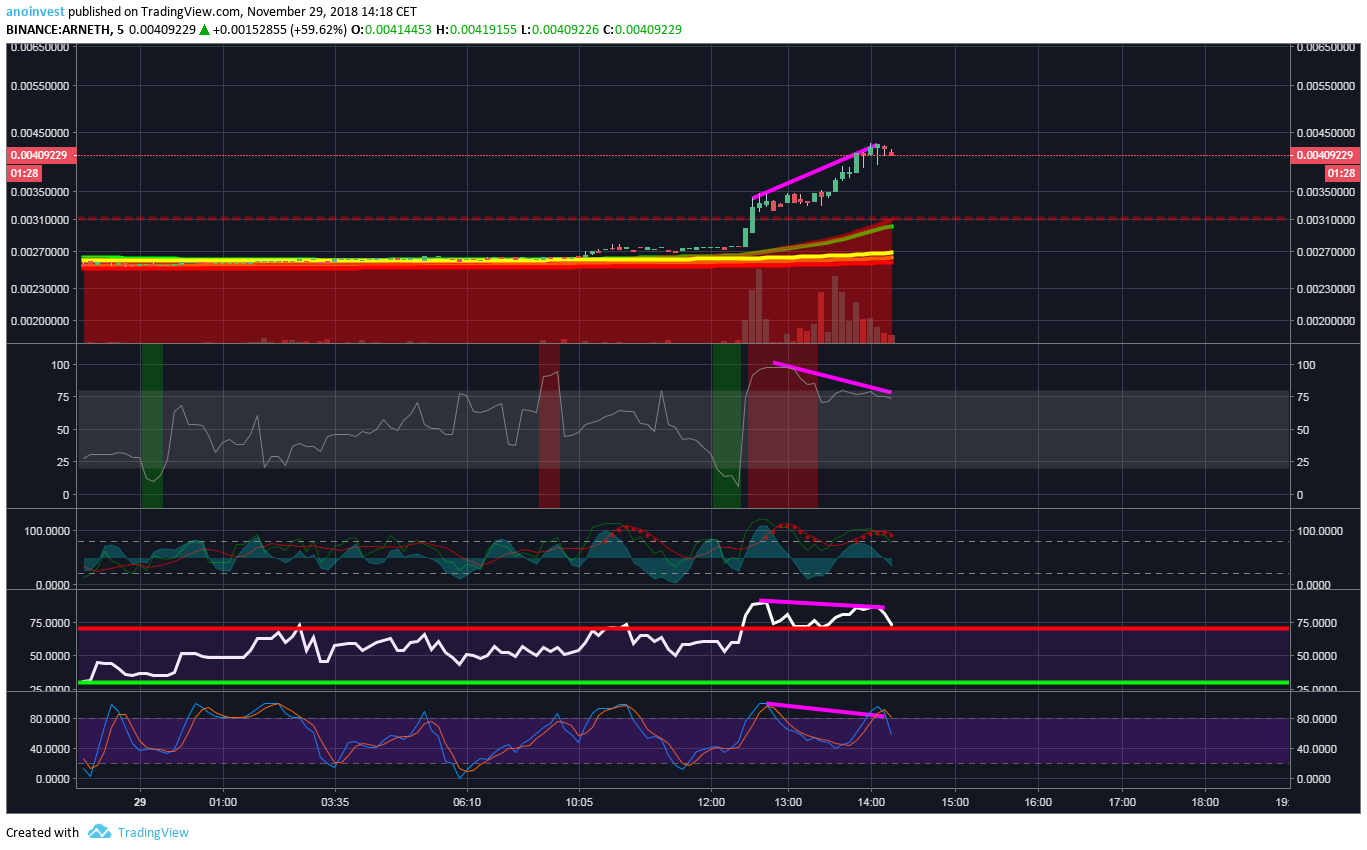
Task: Click 0.00230000 on the left price axis
Action: click(40, 289)
